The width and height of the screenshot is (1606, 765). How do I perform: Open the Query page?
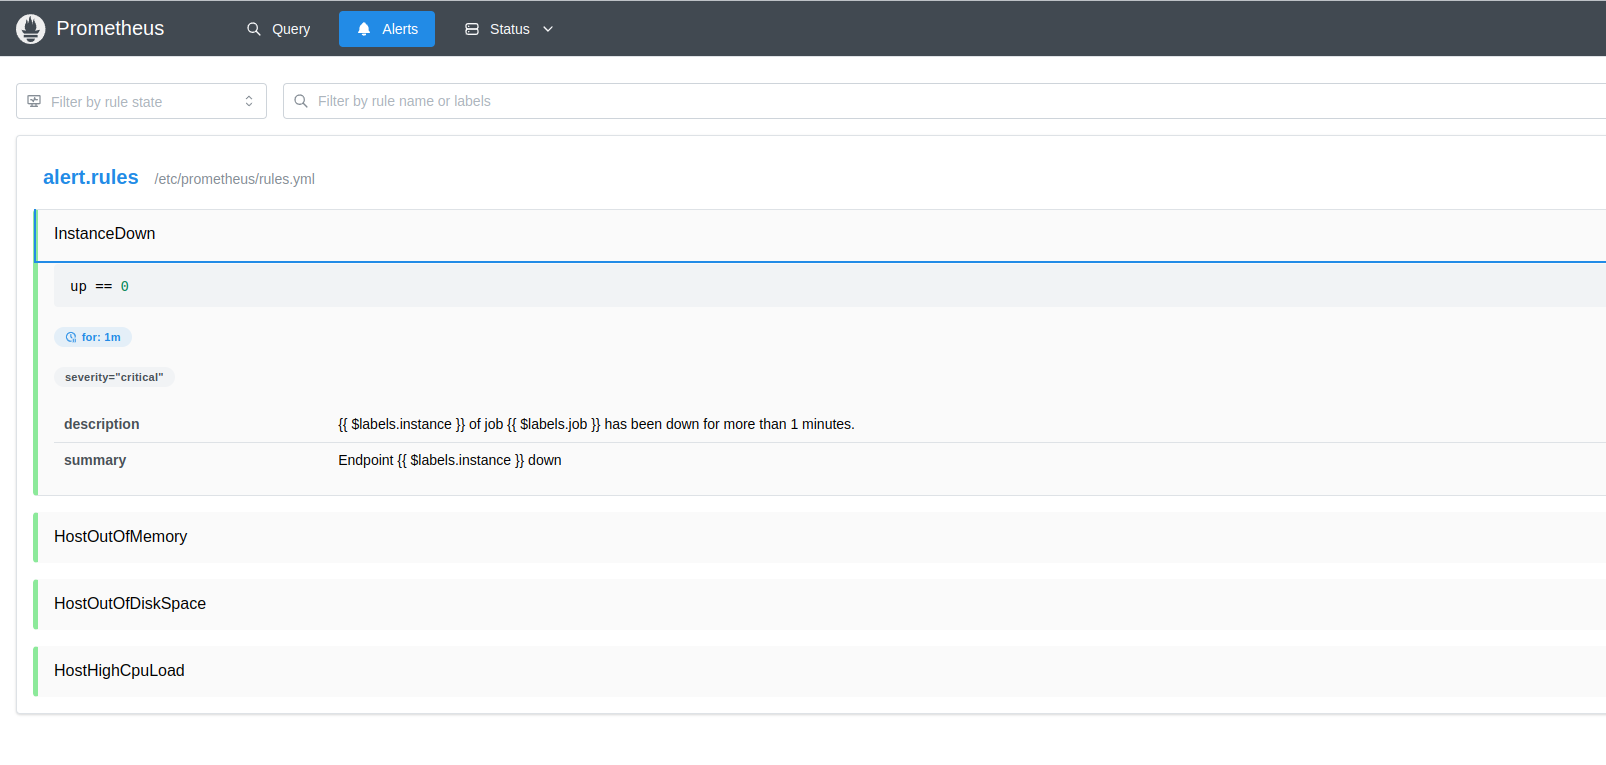click(279, 29)
